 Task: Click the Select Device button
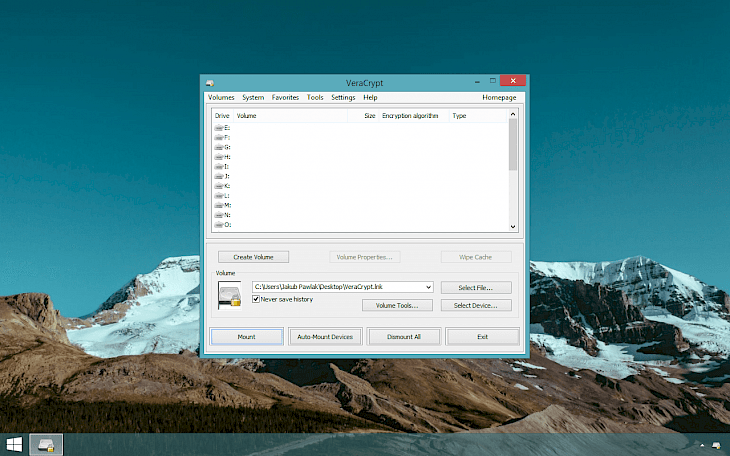(476, 306)
